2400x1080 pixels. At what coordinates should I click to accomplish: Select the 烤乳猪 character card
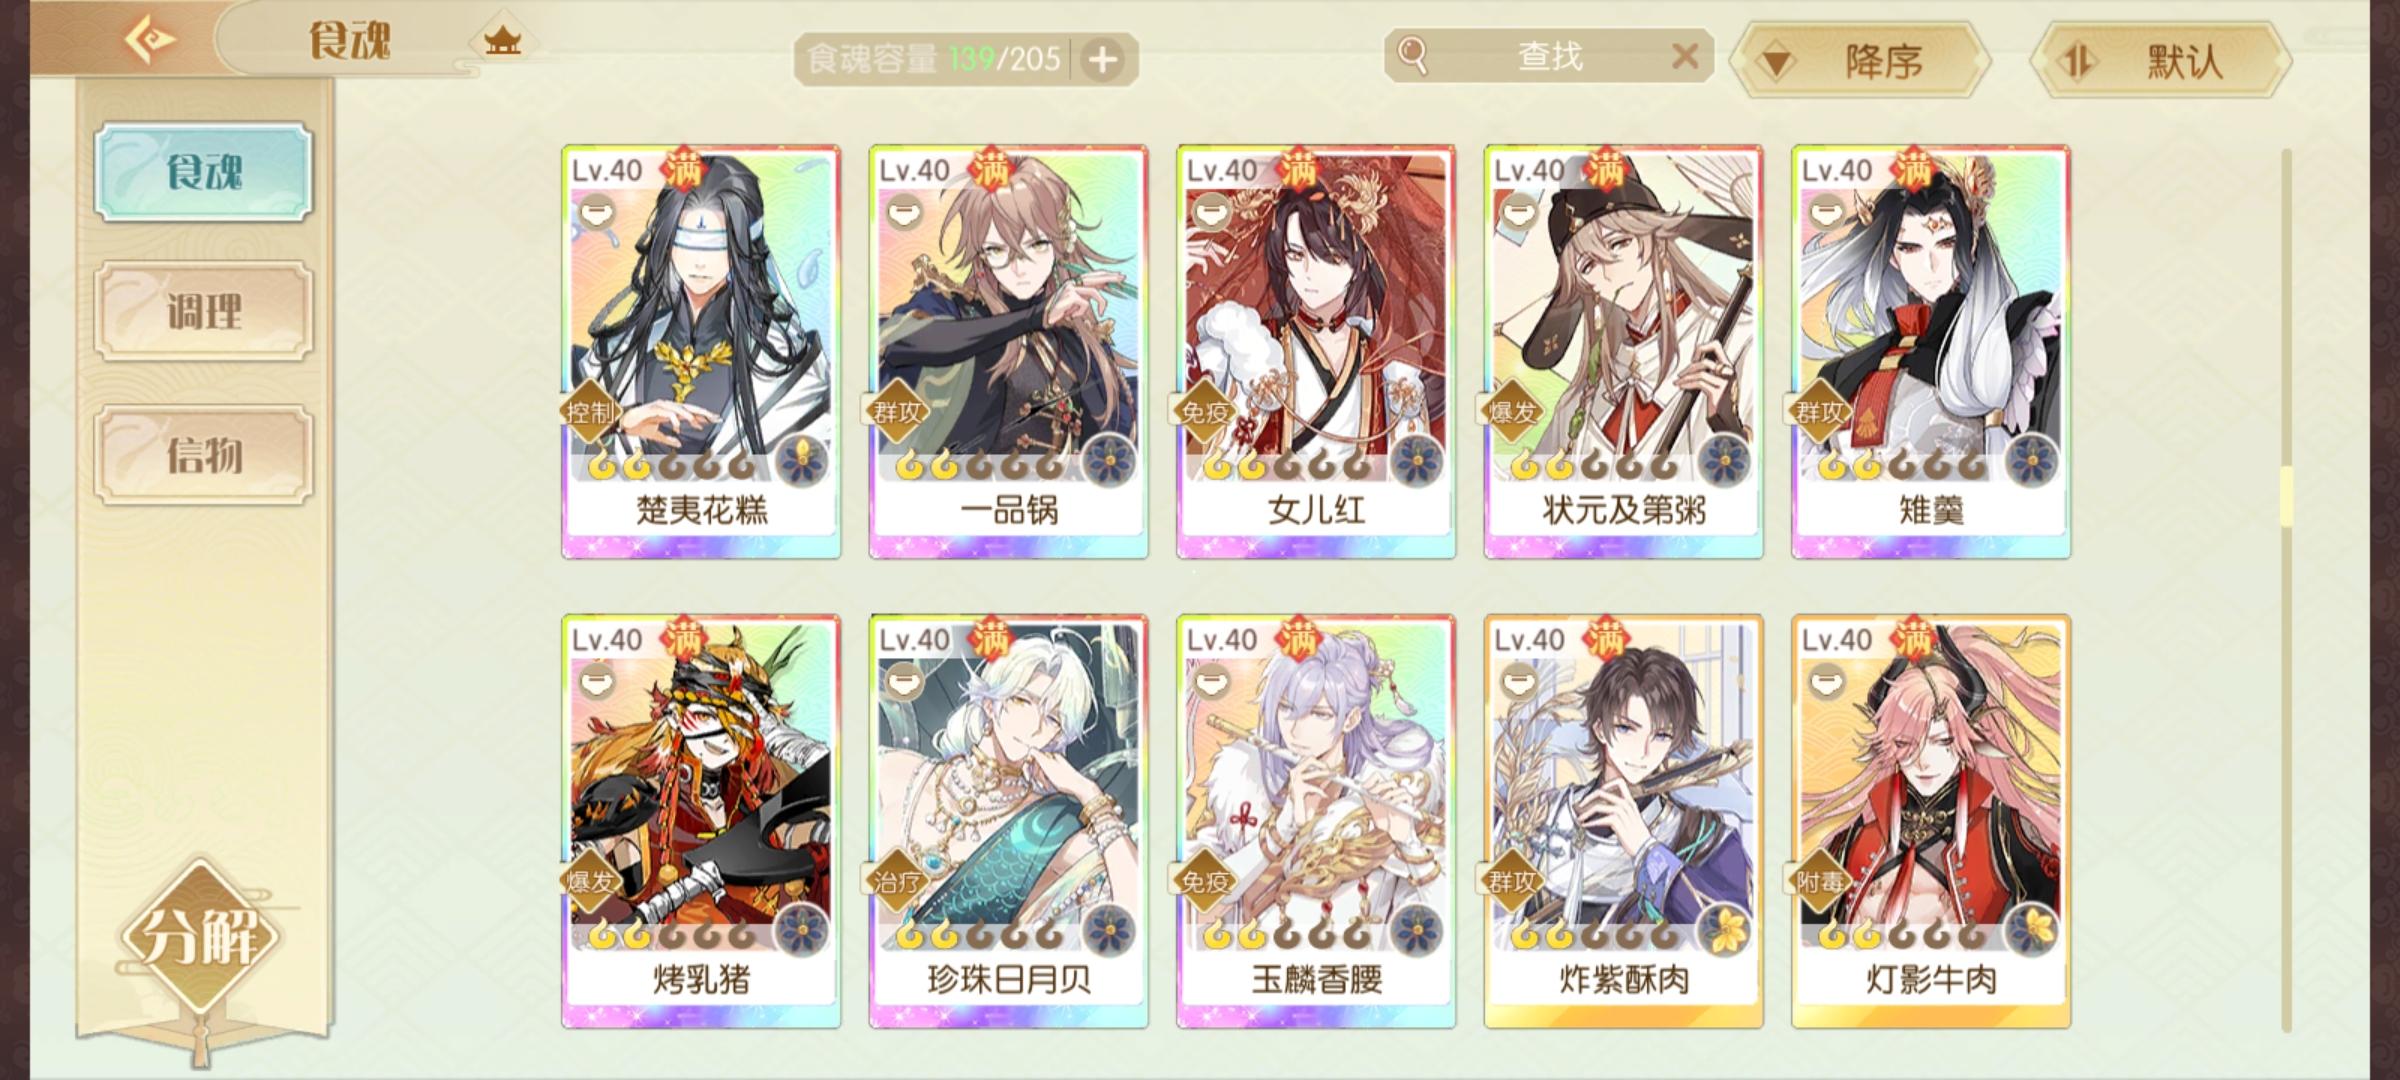coord(701,822)
